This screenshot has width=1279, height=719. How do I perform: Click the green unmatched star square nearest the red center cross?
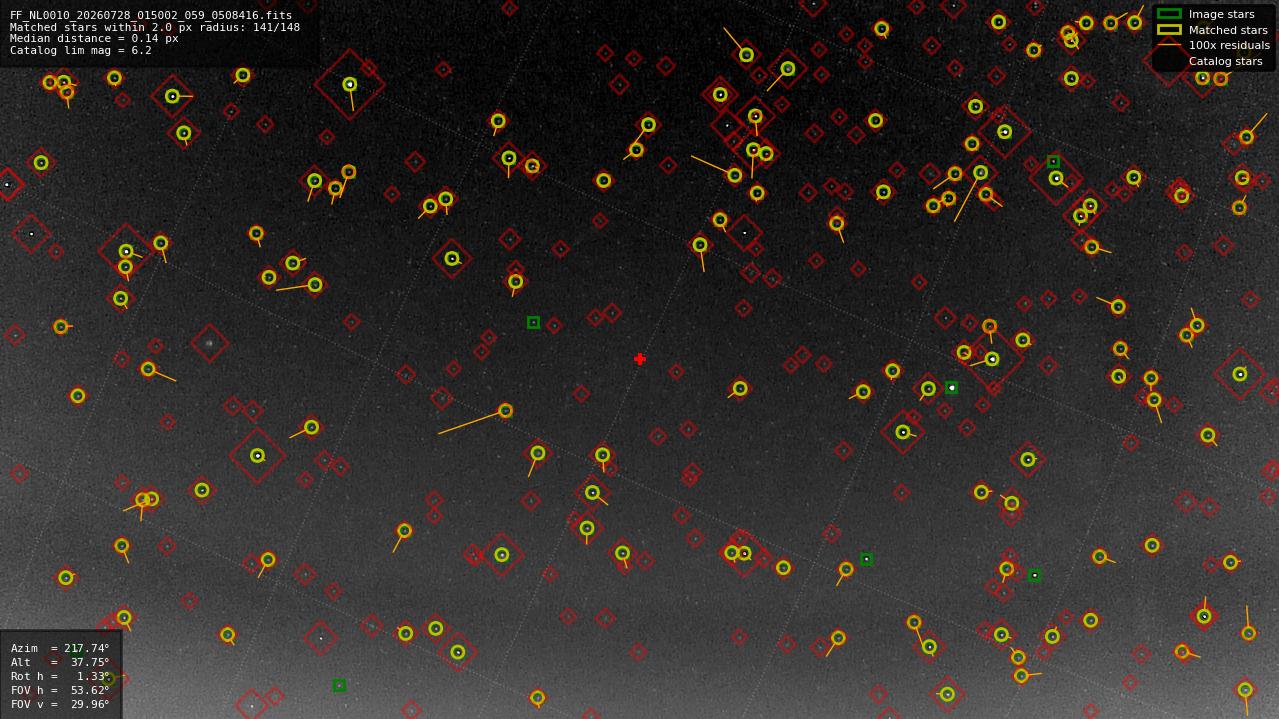tap(533, 322)
